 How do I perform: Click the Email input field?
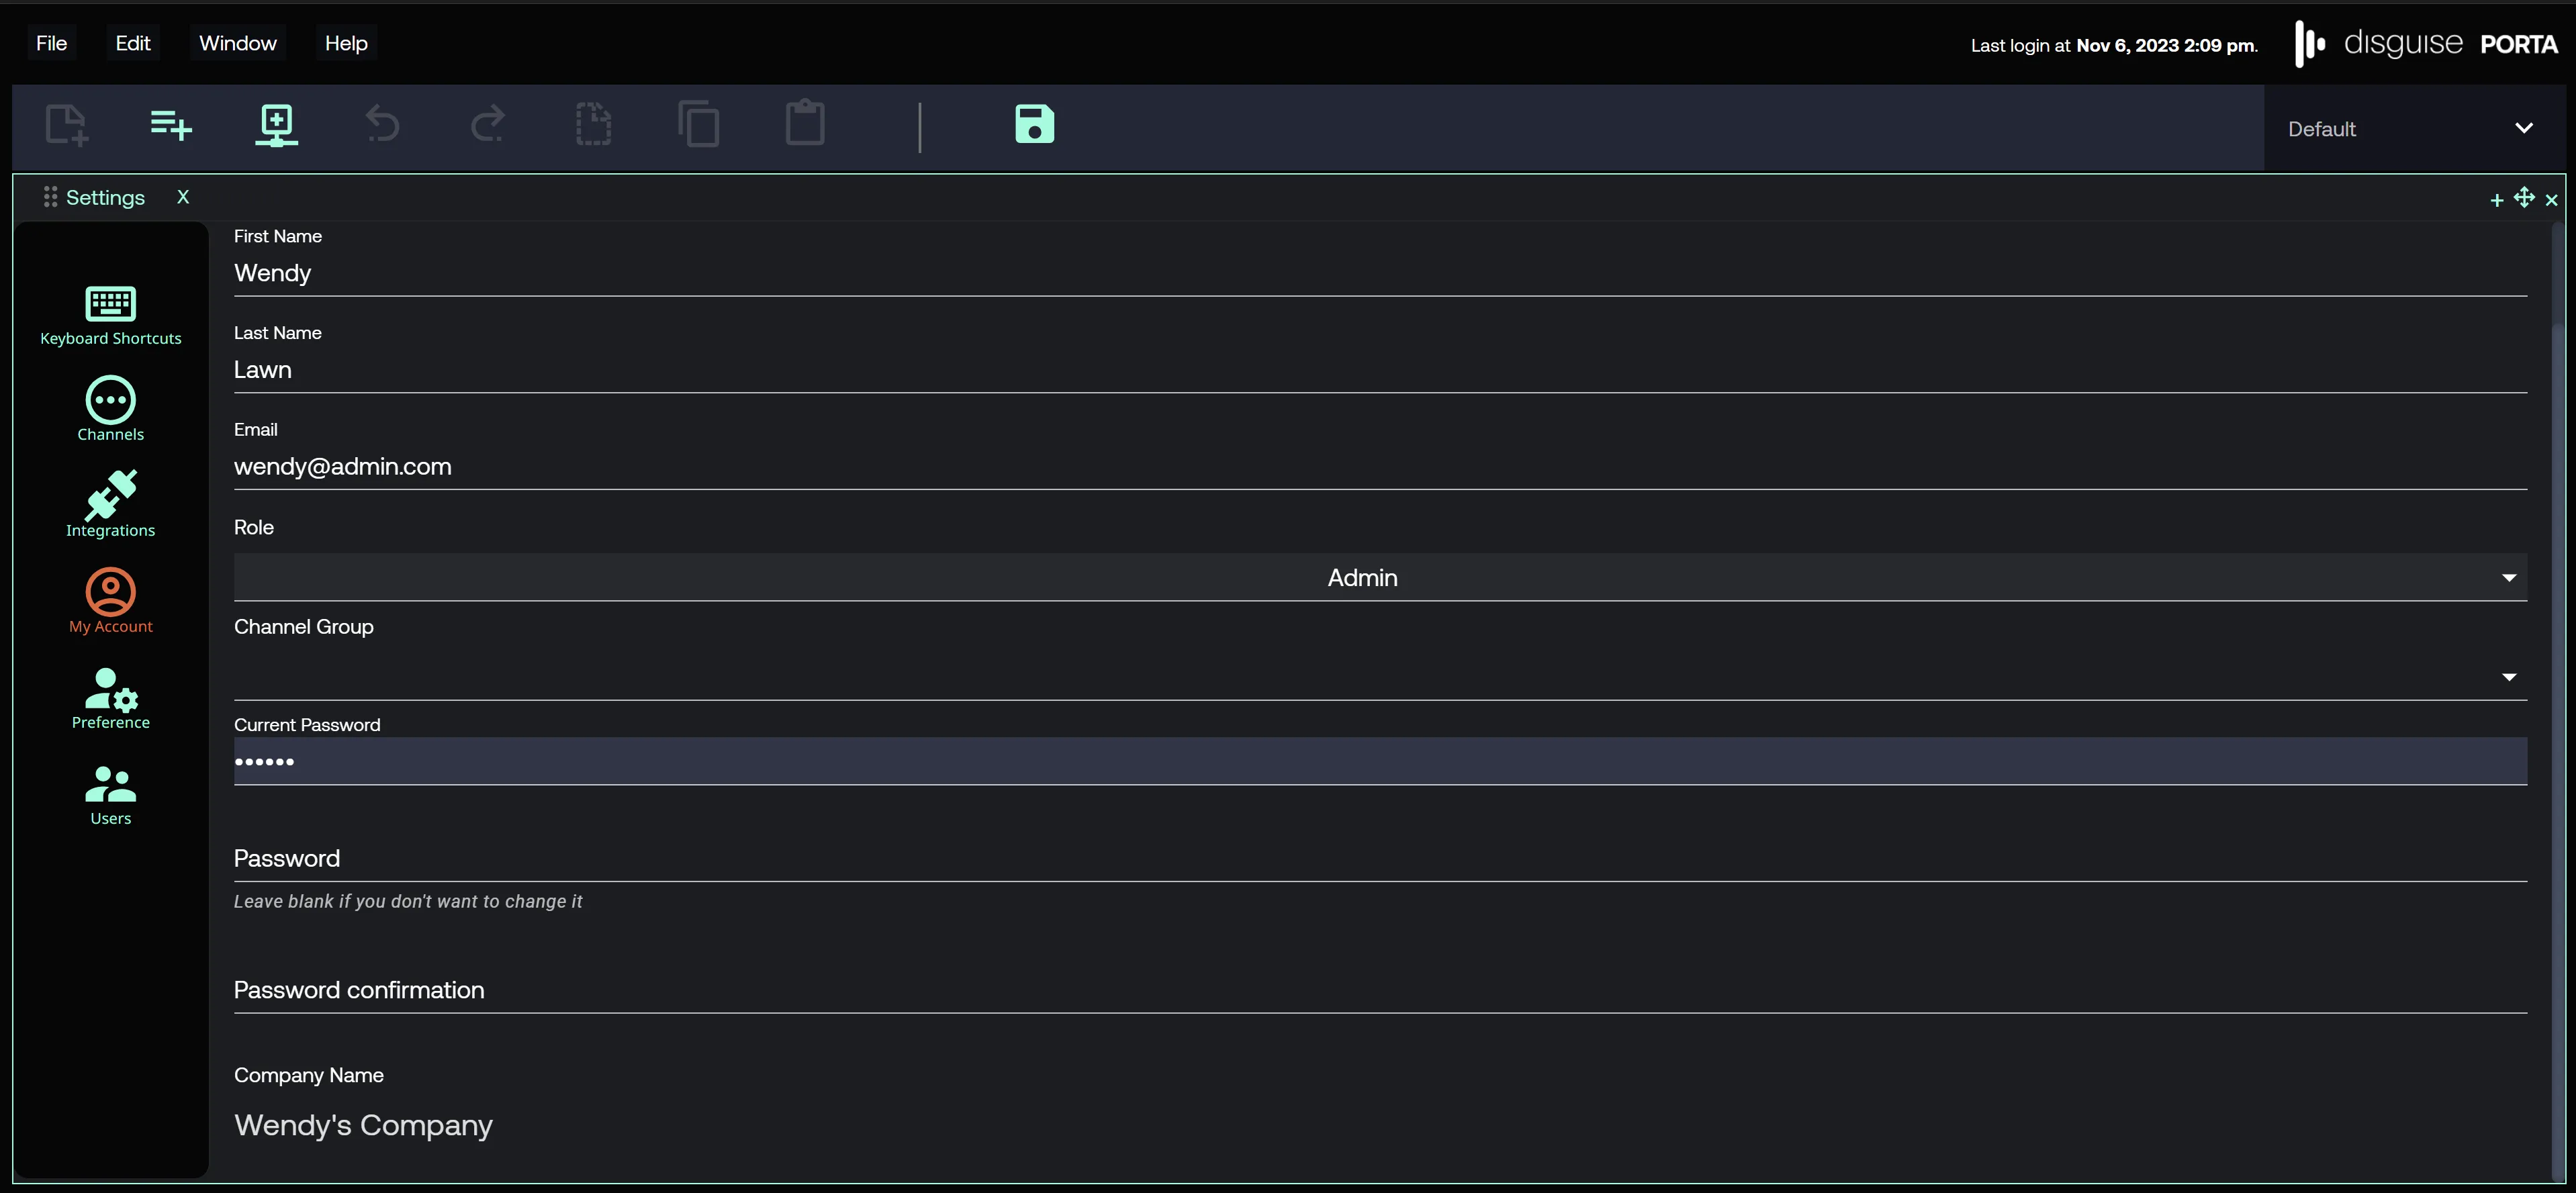(x=1379, y=467)
